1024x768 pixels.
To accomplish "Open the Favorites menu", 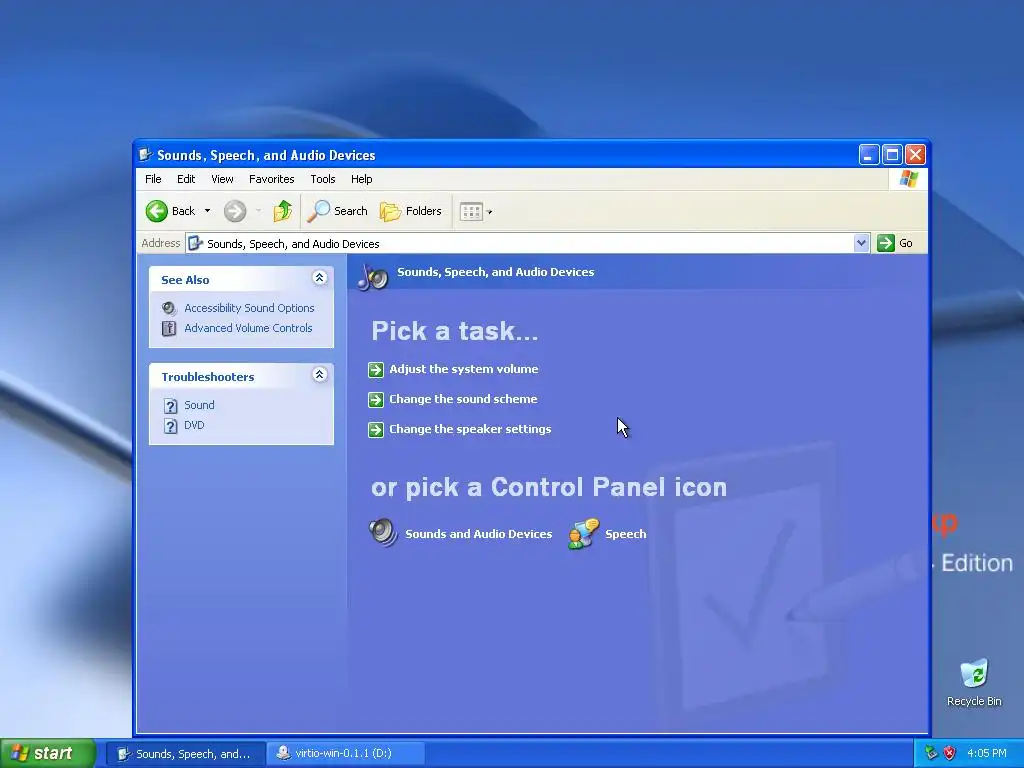I will (272, 179).
